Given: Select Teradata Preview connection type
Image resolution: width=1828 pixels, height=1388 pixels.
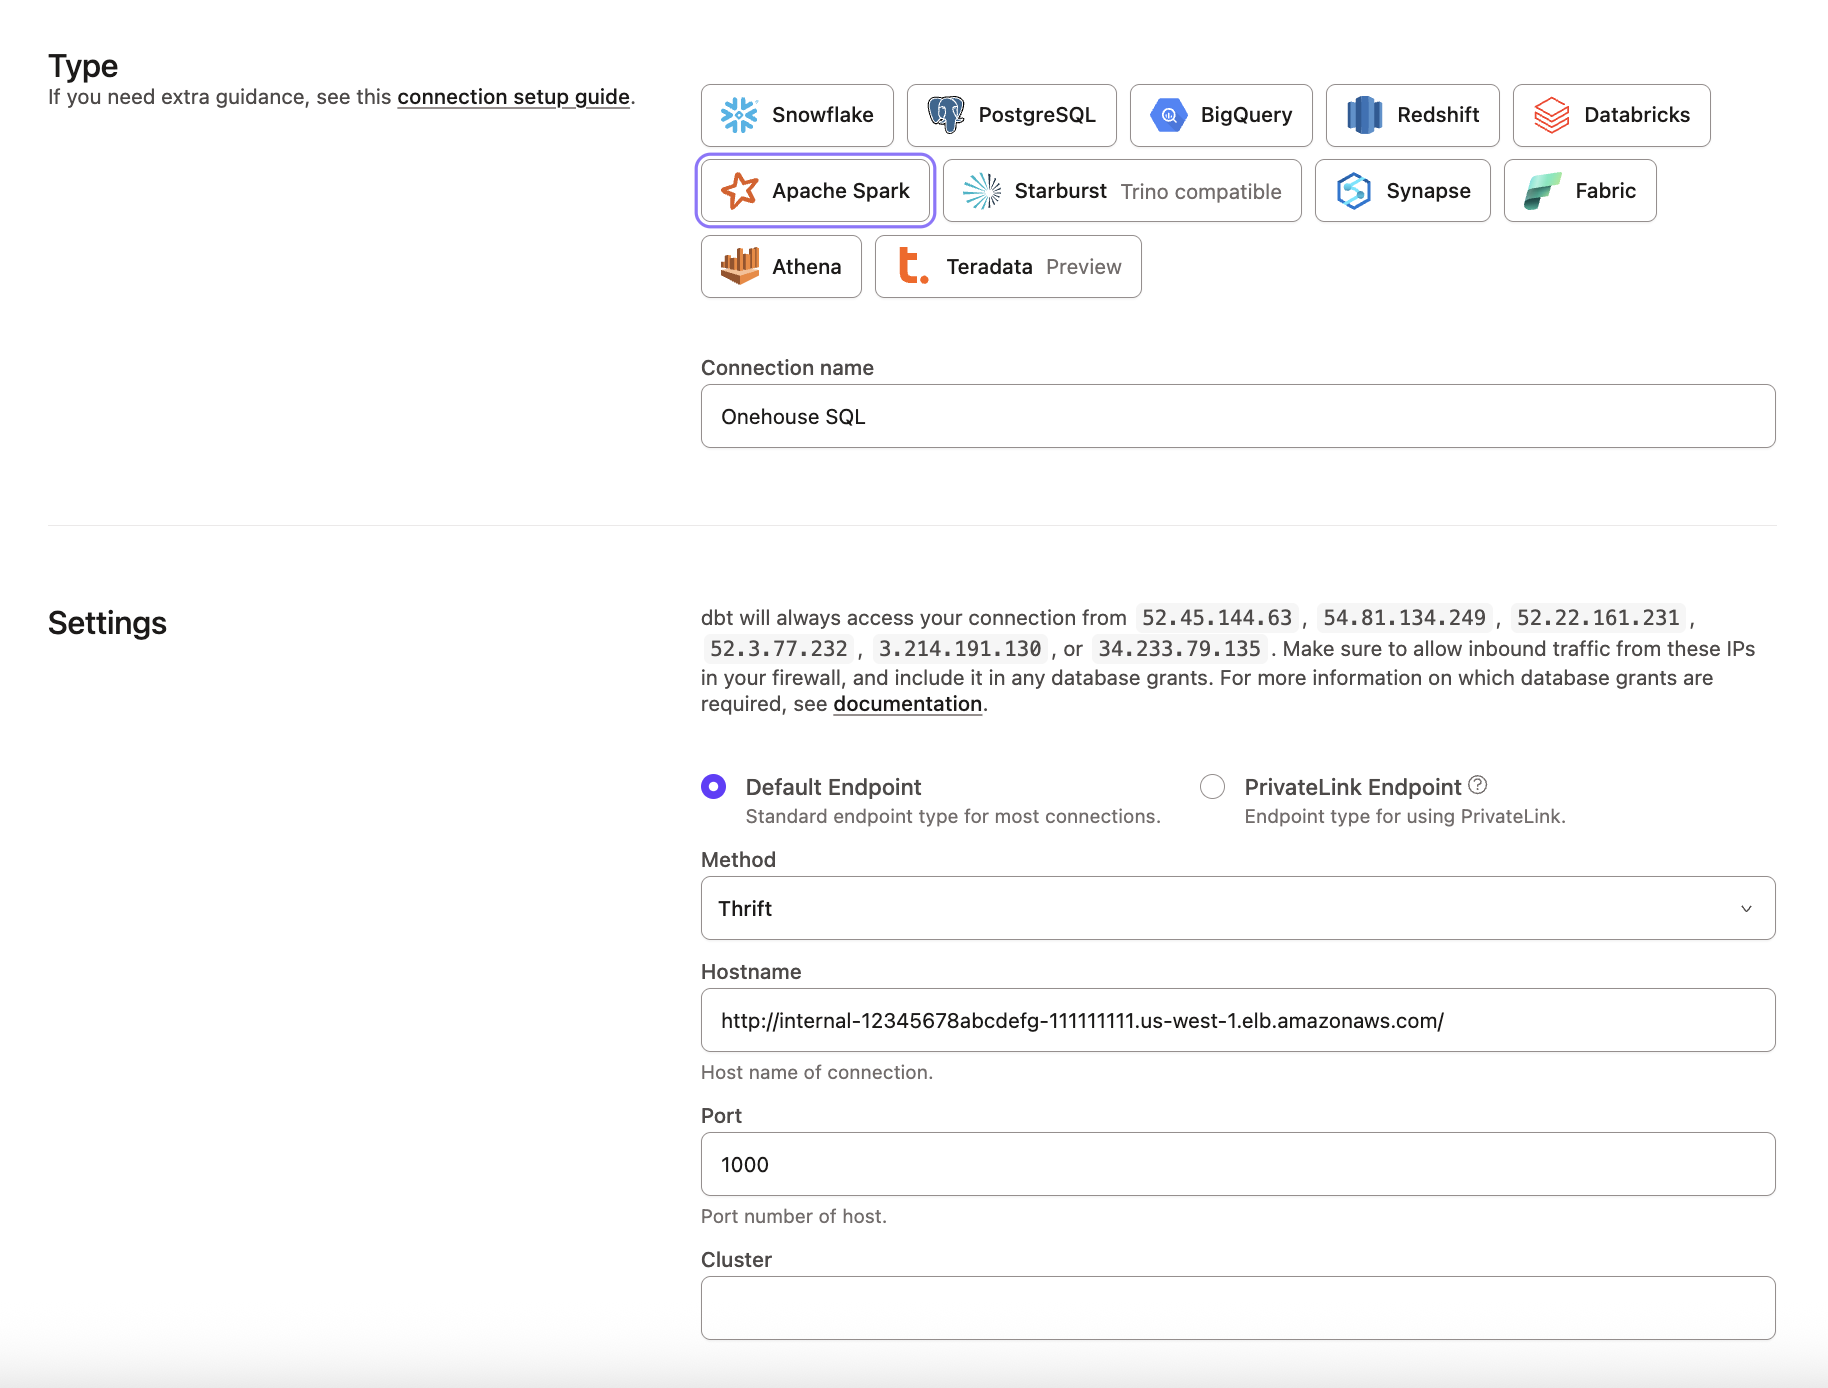Looking at the screenshot, I should click(1007, 267).
